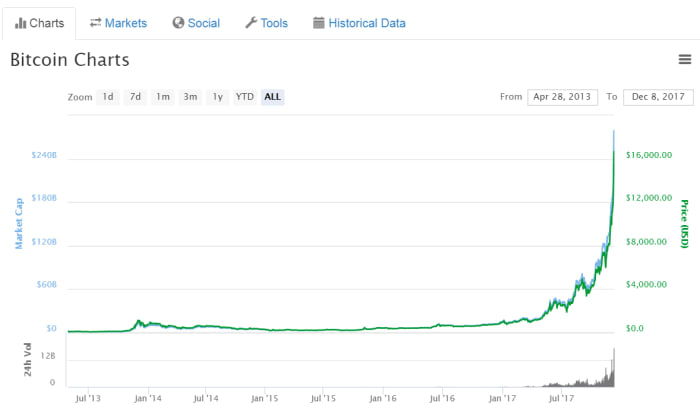Viewport: 700px width, 412px height.
Task: Click the Jul '16 axis label
Action: [x=442, y=398]
